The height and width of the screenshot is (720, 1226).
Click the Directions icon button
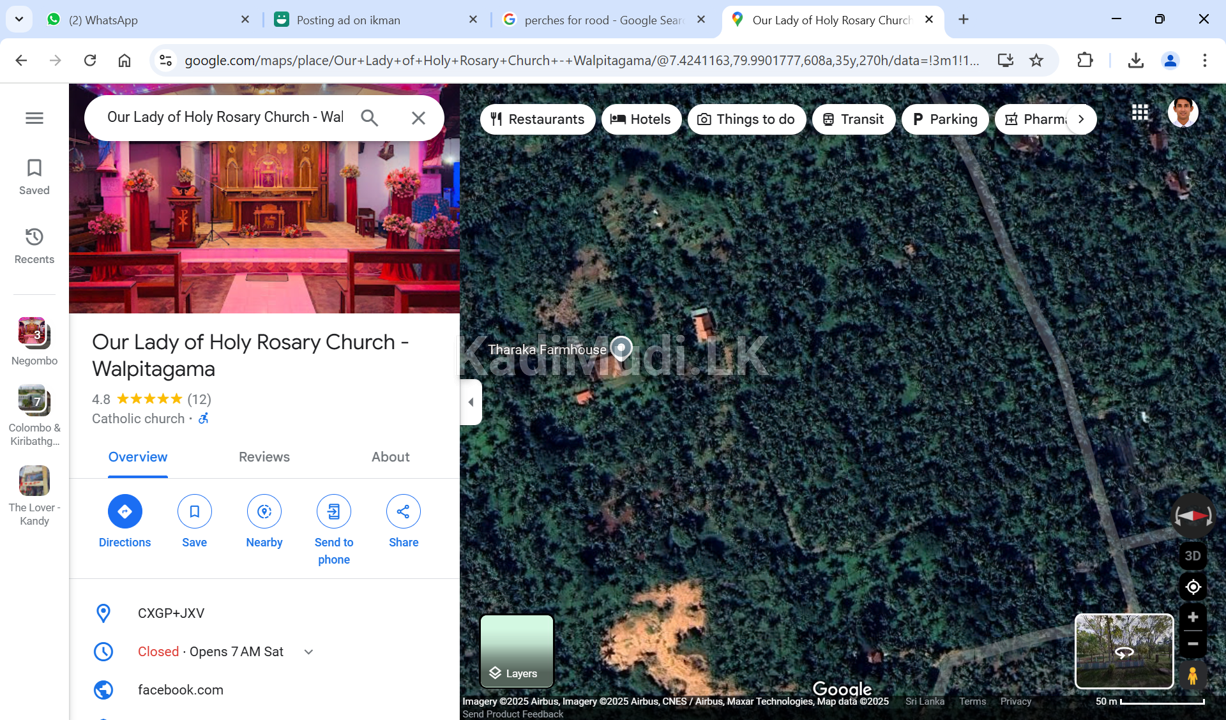coord(124,512)
